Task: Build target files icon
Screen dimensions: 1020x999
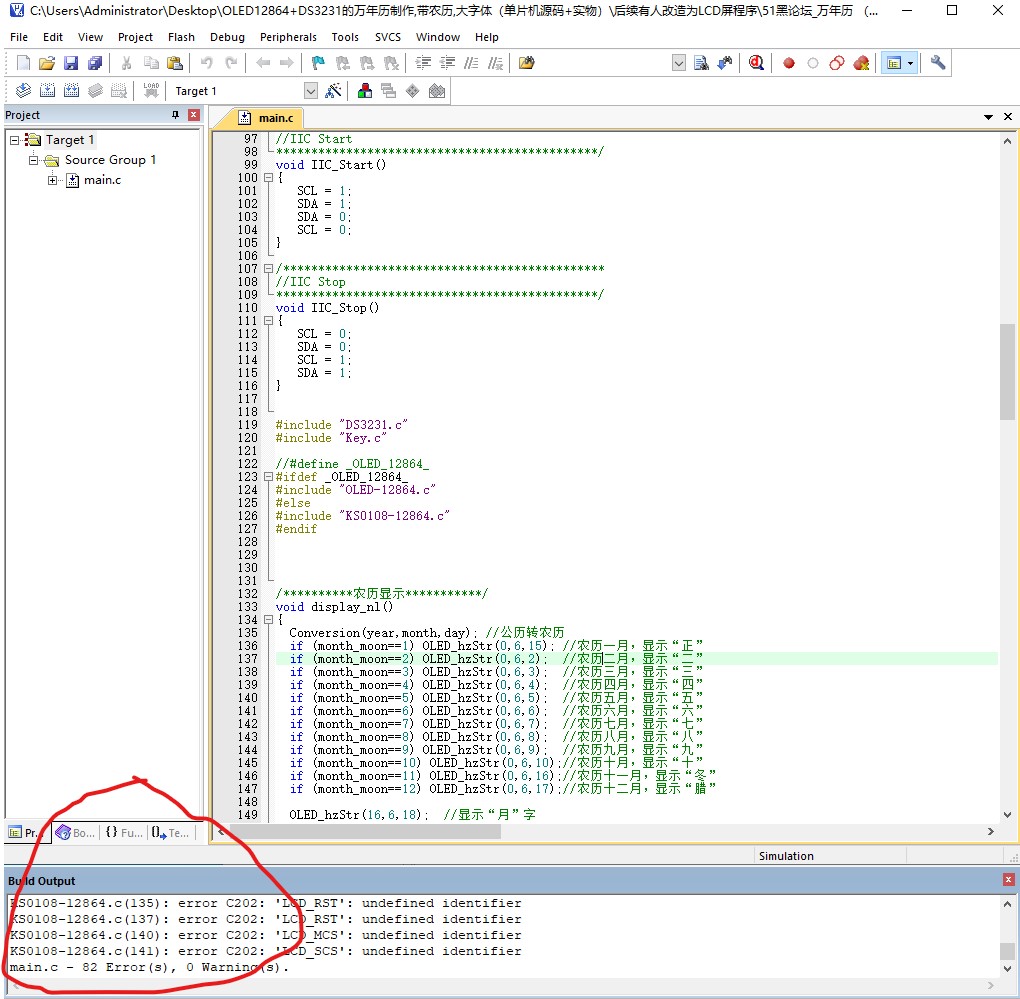Action: (x=47, y=90)
